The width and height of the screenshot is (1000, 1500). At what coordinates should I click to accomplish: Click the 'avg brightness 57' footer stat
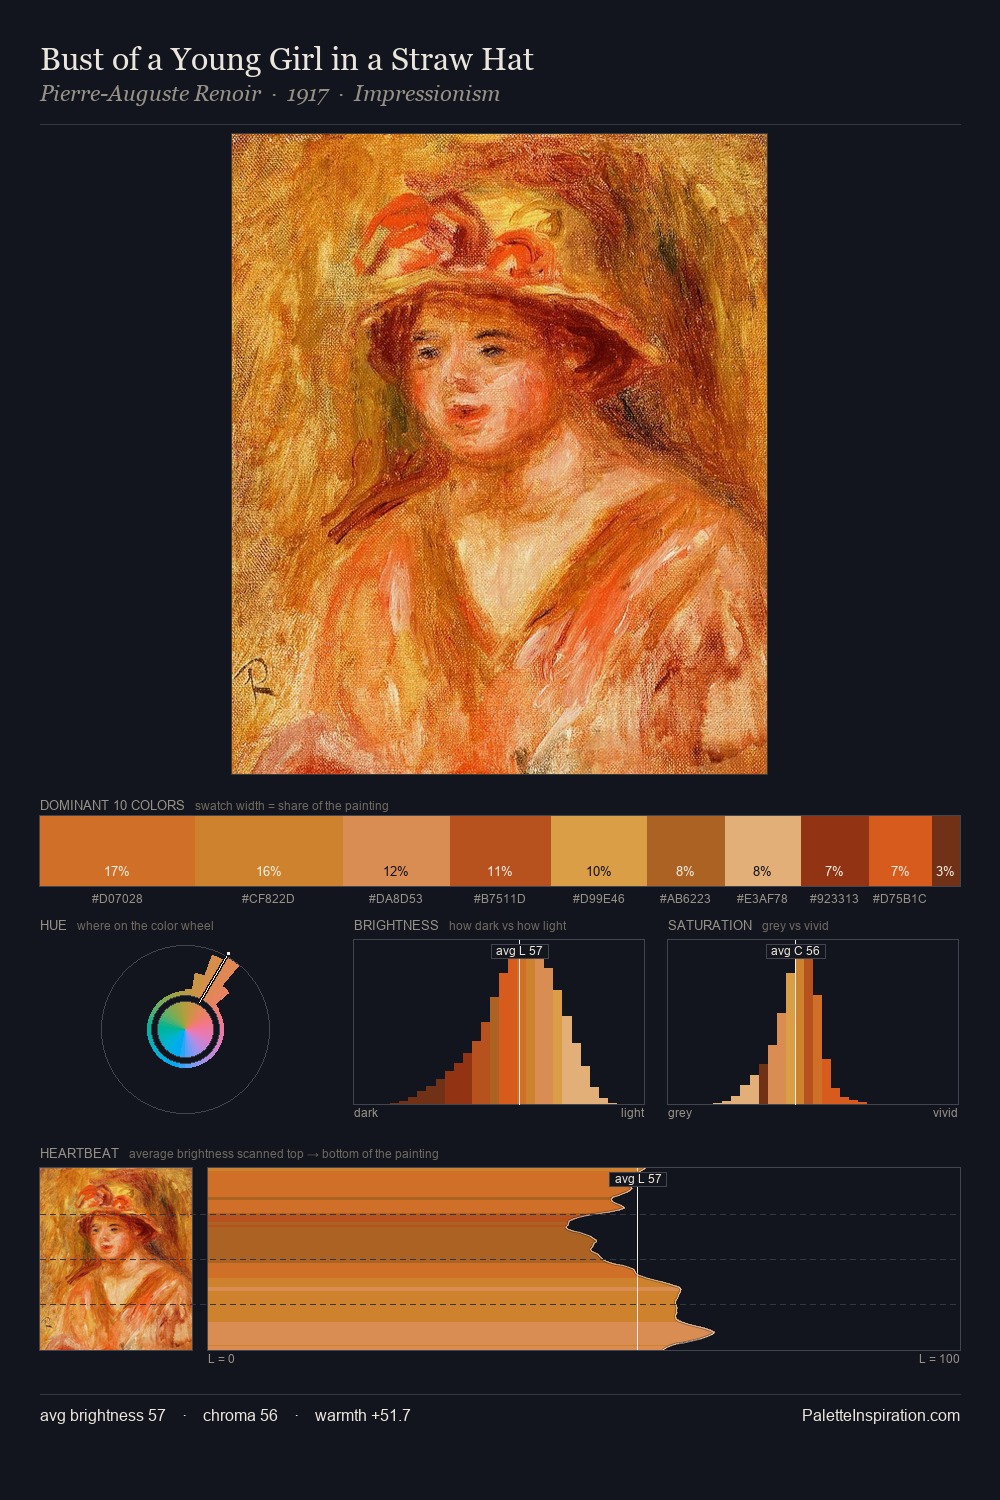pos(103,1415)
